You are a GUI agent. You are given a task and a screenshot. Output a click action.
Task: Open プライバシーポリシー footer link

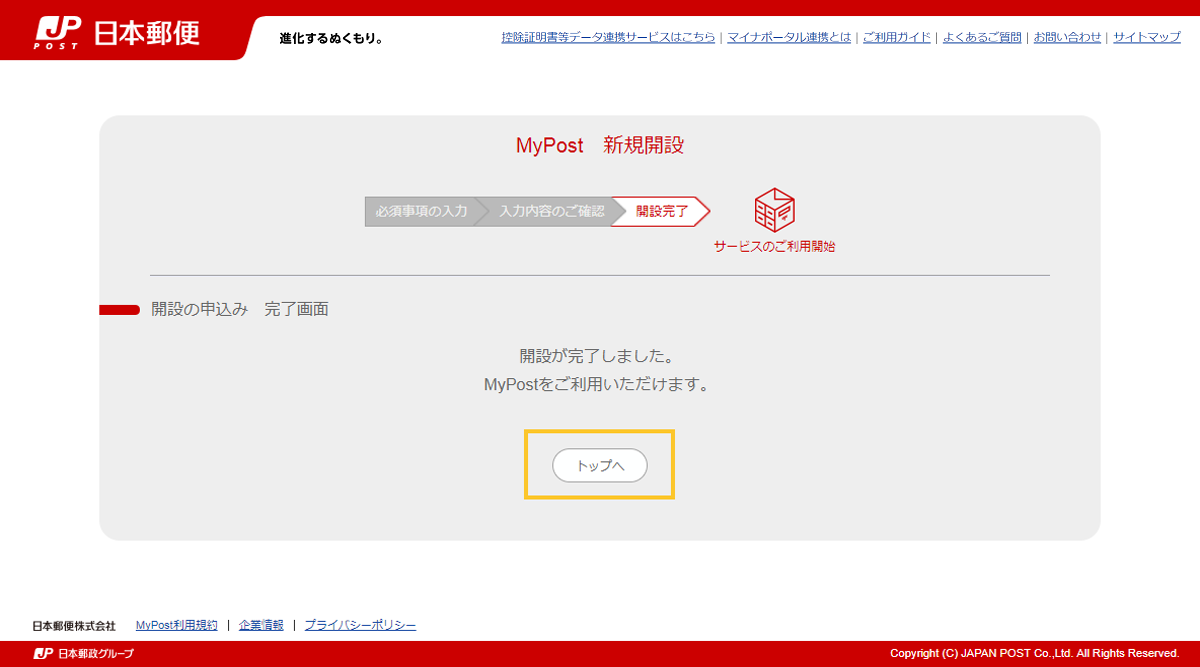click(360, 625)
